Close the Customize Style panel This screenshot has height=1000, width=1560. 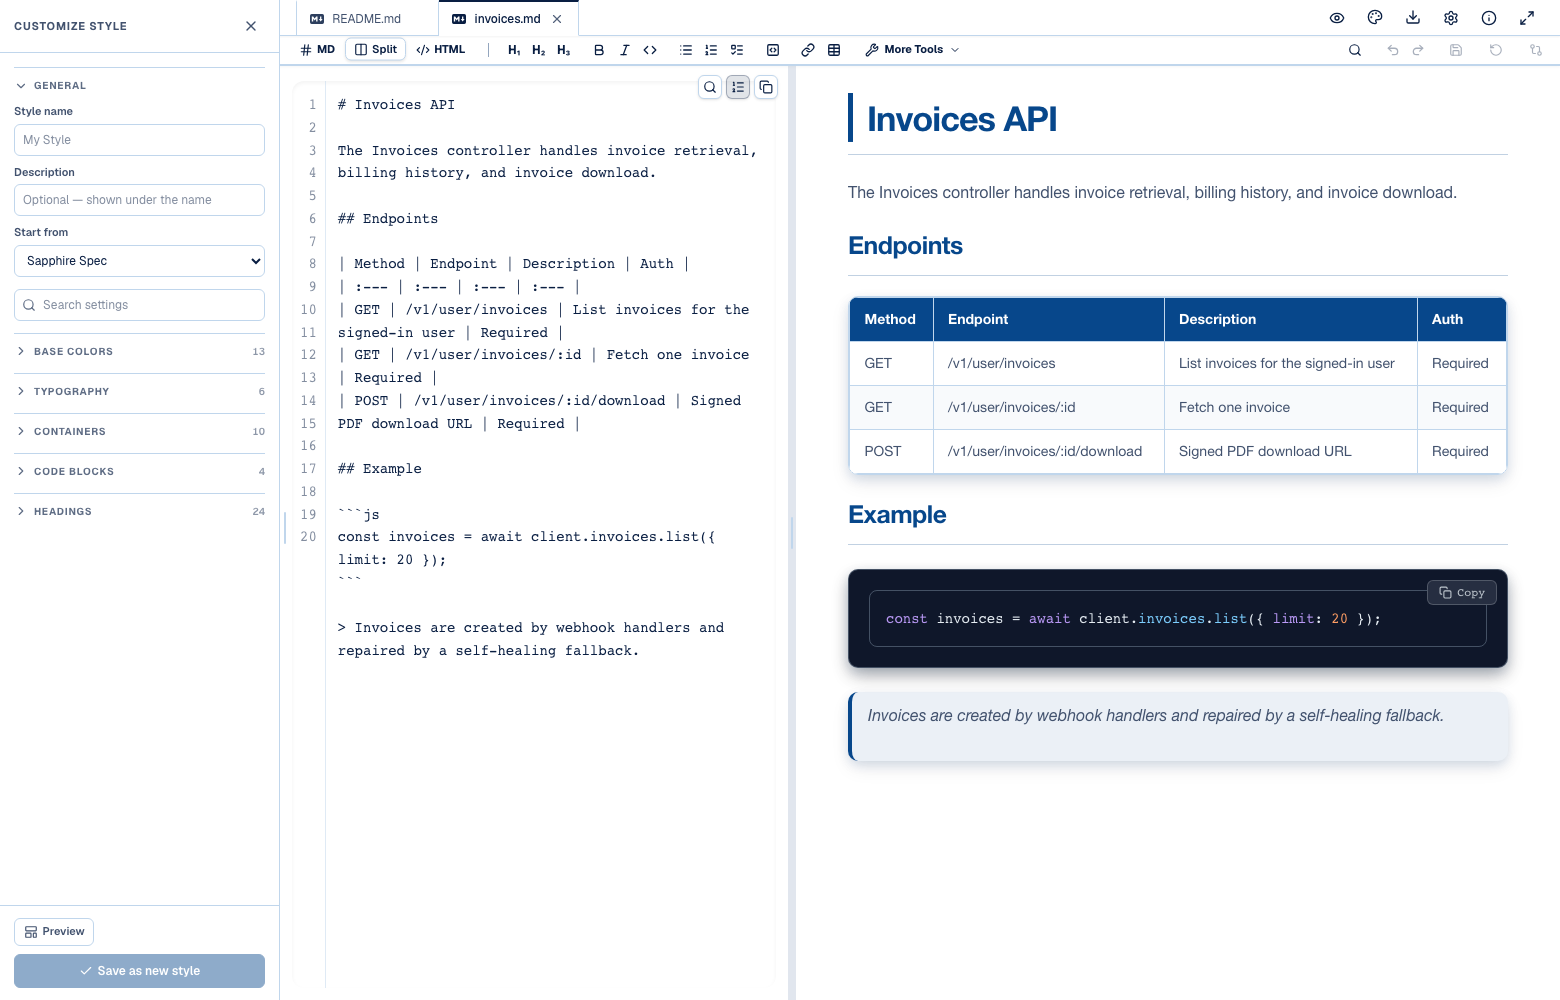[251, 26]
